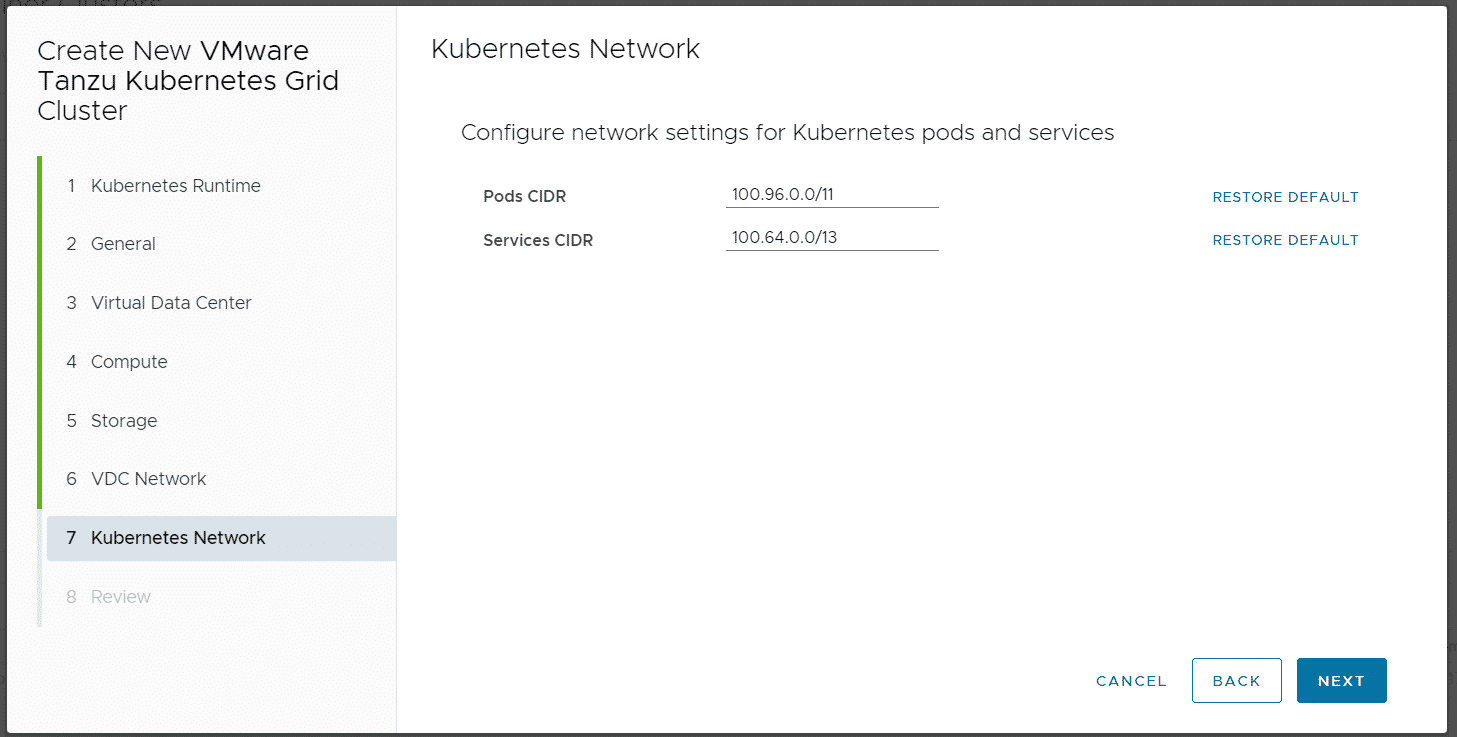Focus the Services CIDR input field
1457x737 pixels.
coord(832,238)
